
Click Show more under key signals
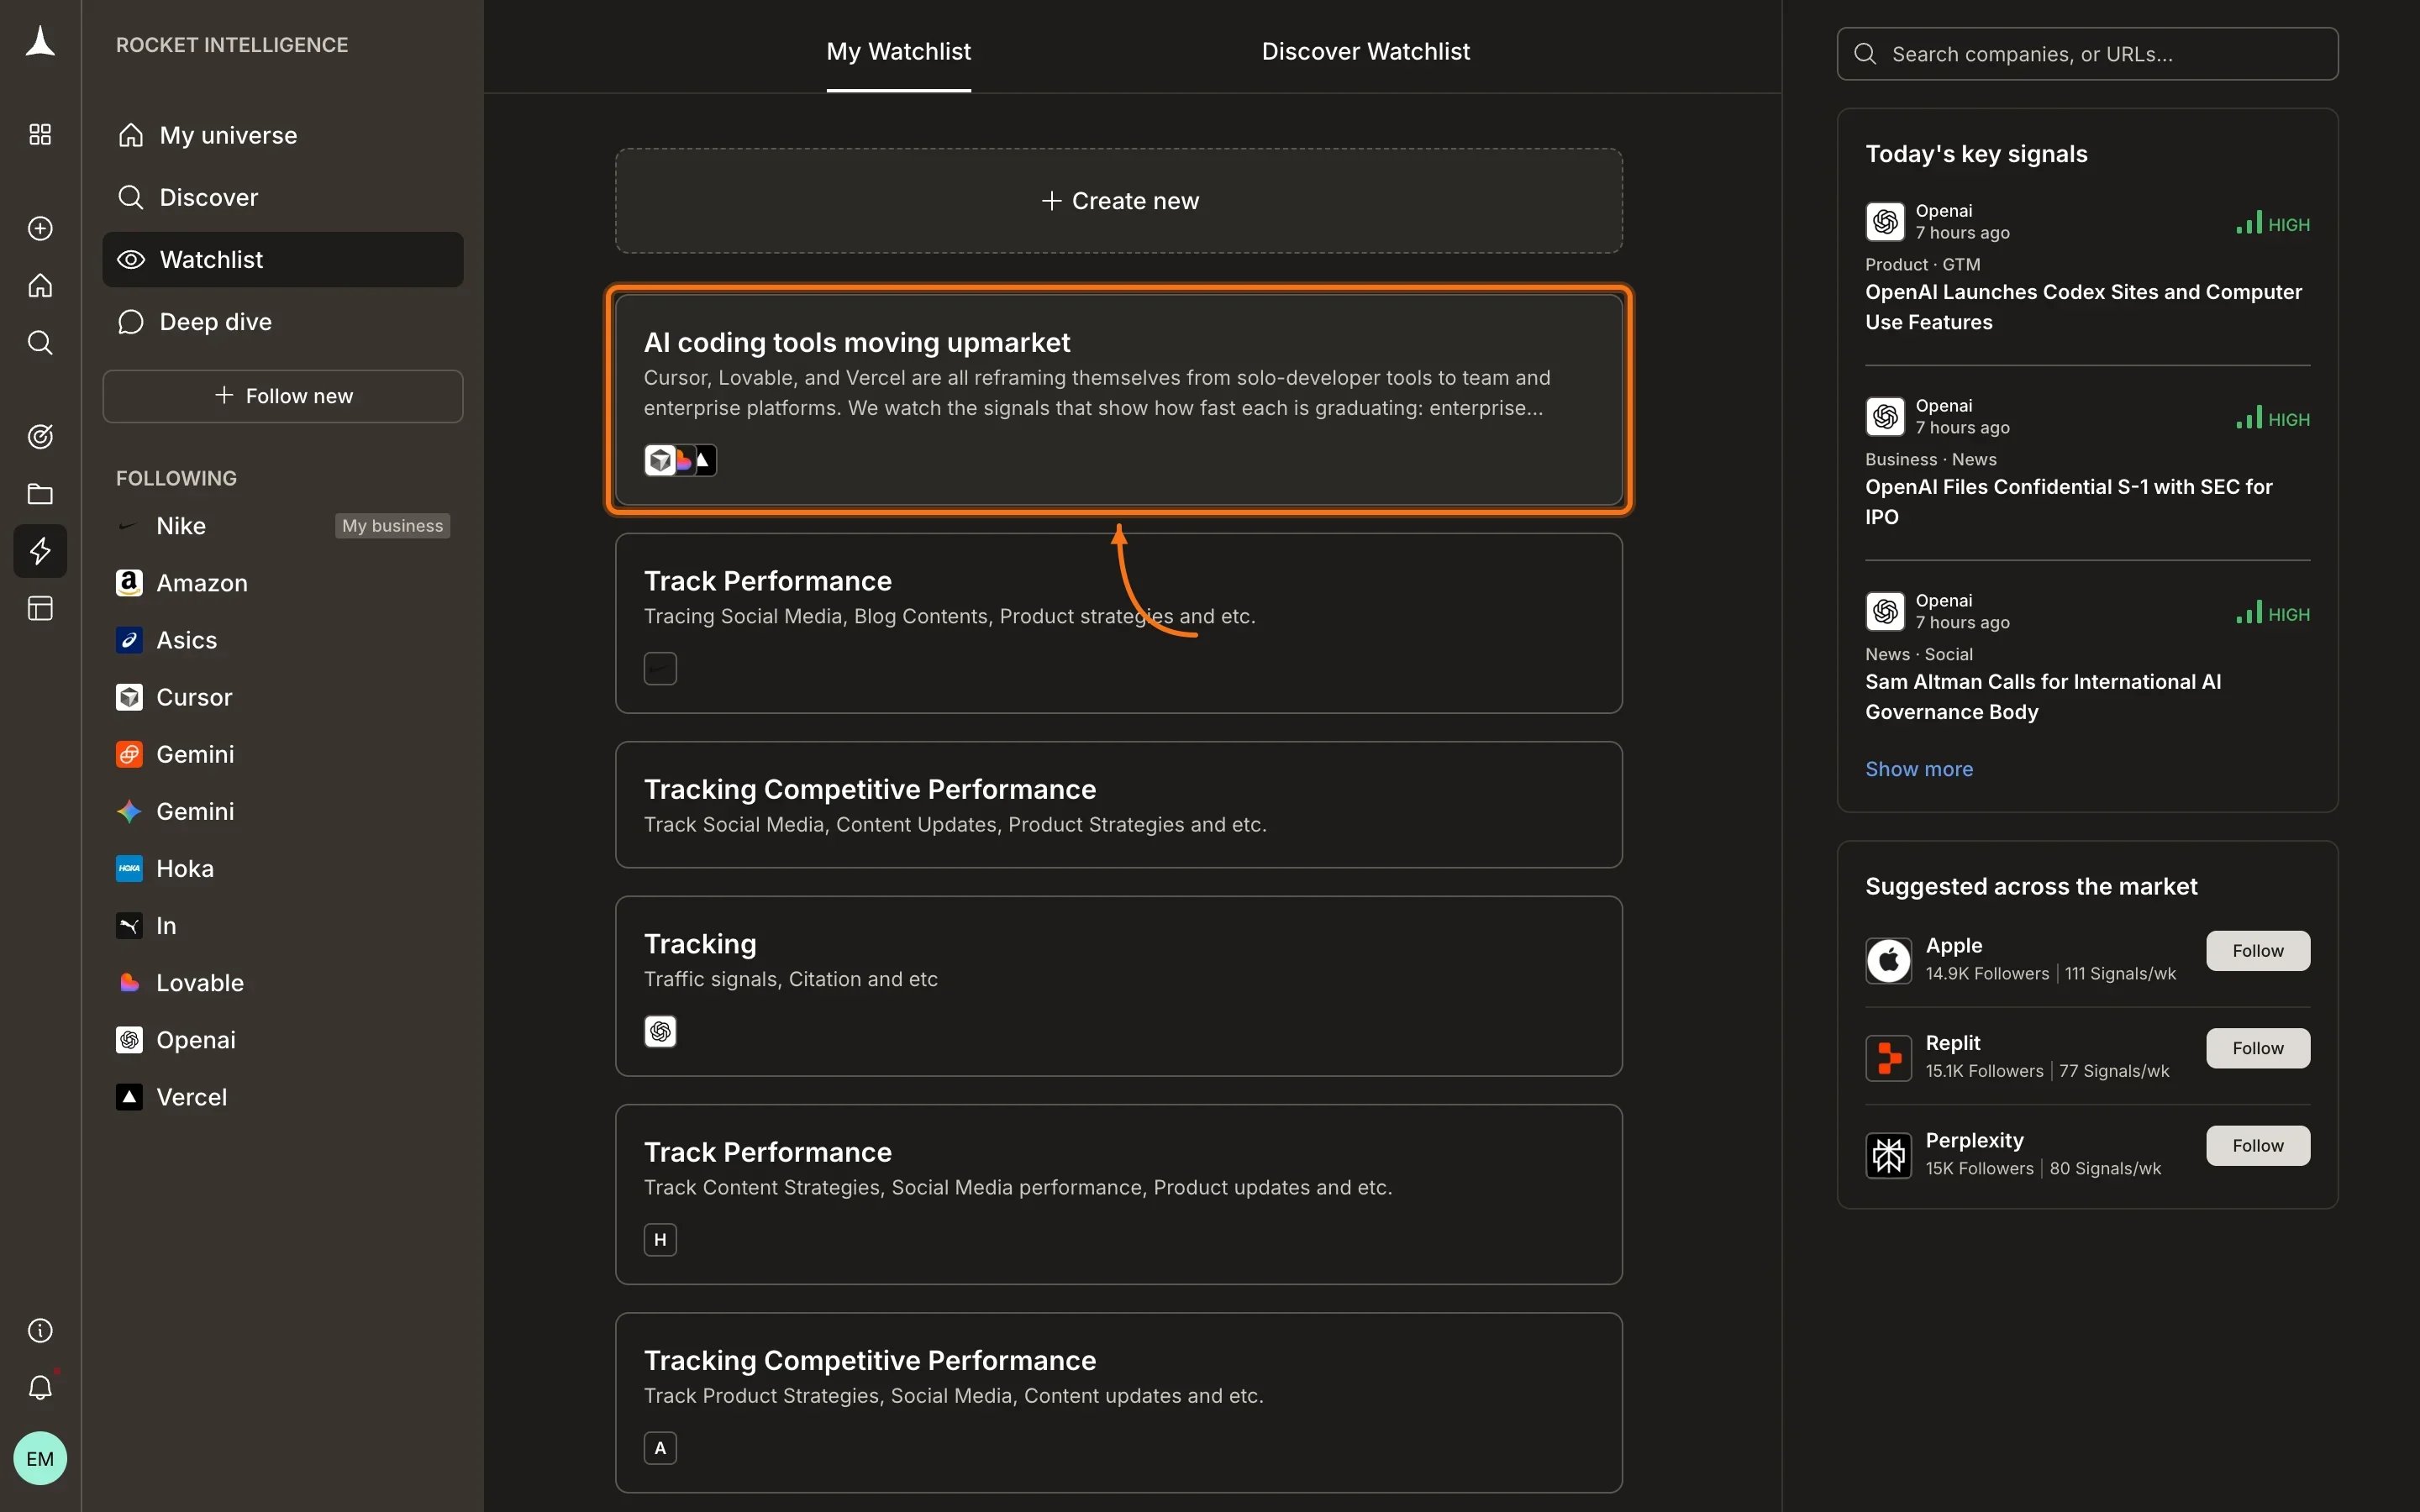1918,769
